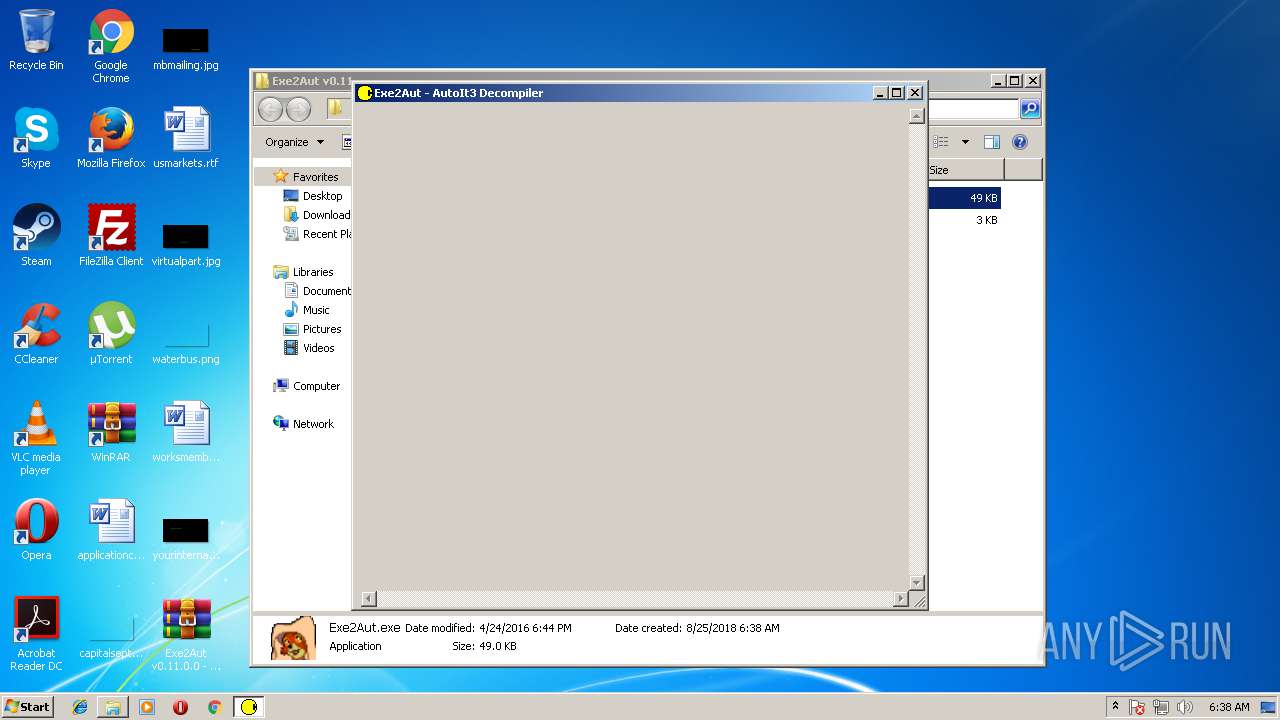The width and height of the screenshot is (1280, 720).
Task: Select the yourinterna desktop file
Action: point(186,538)
